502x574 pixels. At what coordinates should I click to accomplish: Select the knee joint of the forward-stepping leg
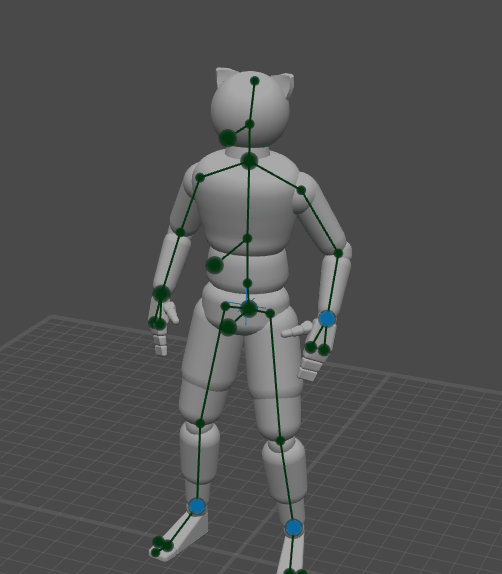pyautogui.click(x=200, y=423)
